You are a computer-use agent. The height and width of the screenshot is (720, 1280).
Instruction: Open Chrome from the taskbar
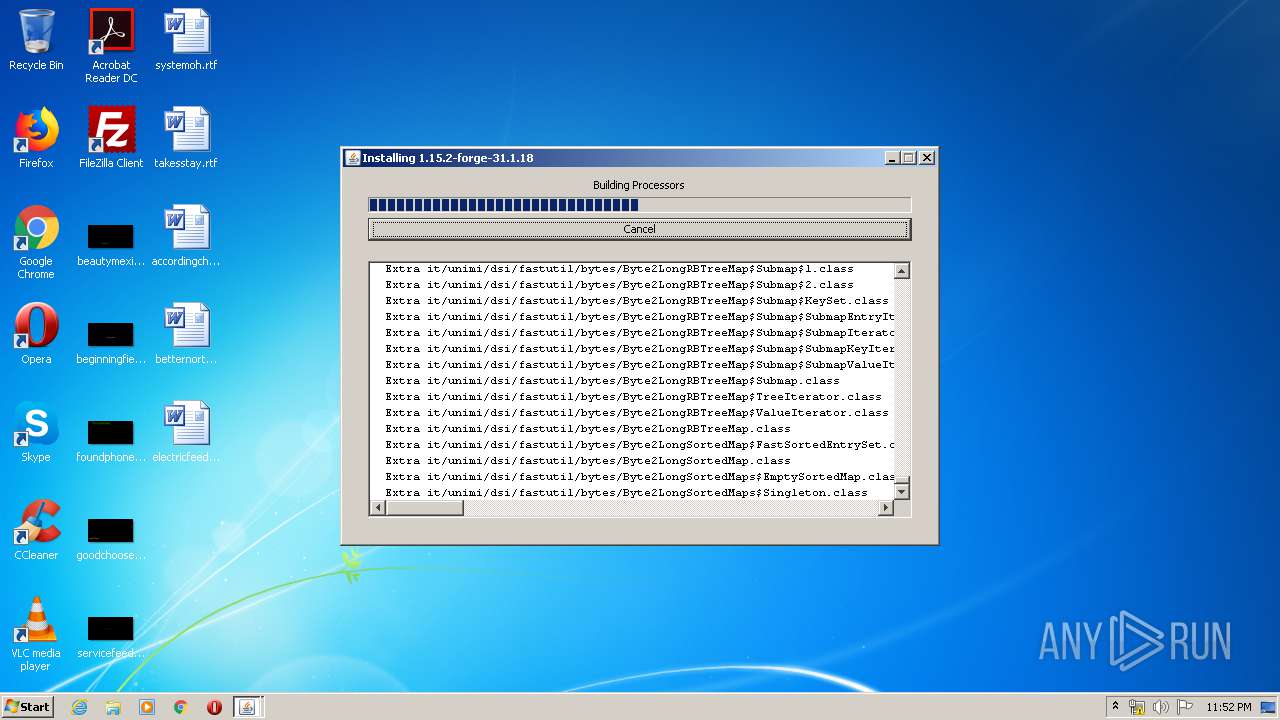[181, 707]
